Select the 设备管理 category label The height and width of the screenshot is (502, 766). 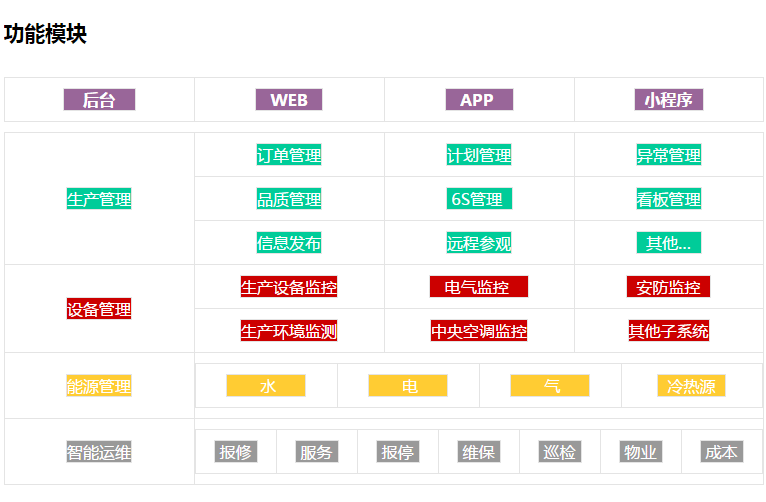99,309
